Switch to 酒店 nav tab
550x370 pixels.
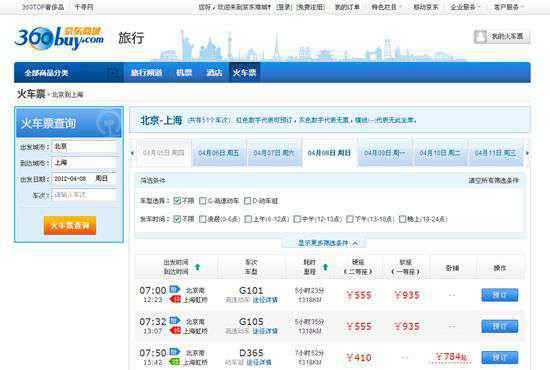pyautogui.click(x=214, y=73)
